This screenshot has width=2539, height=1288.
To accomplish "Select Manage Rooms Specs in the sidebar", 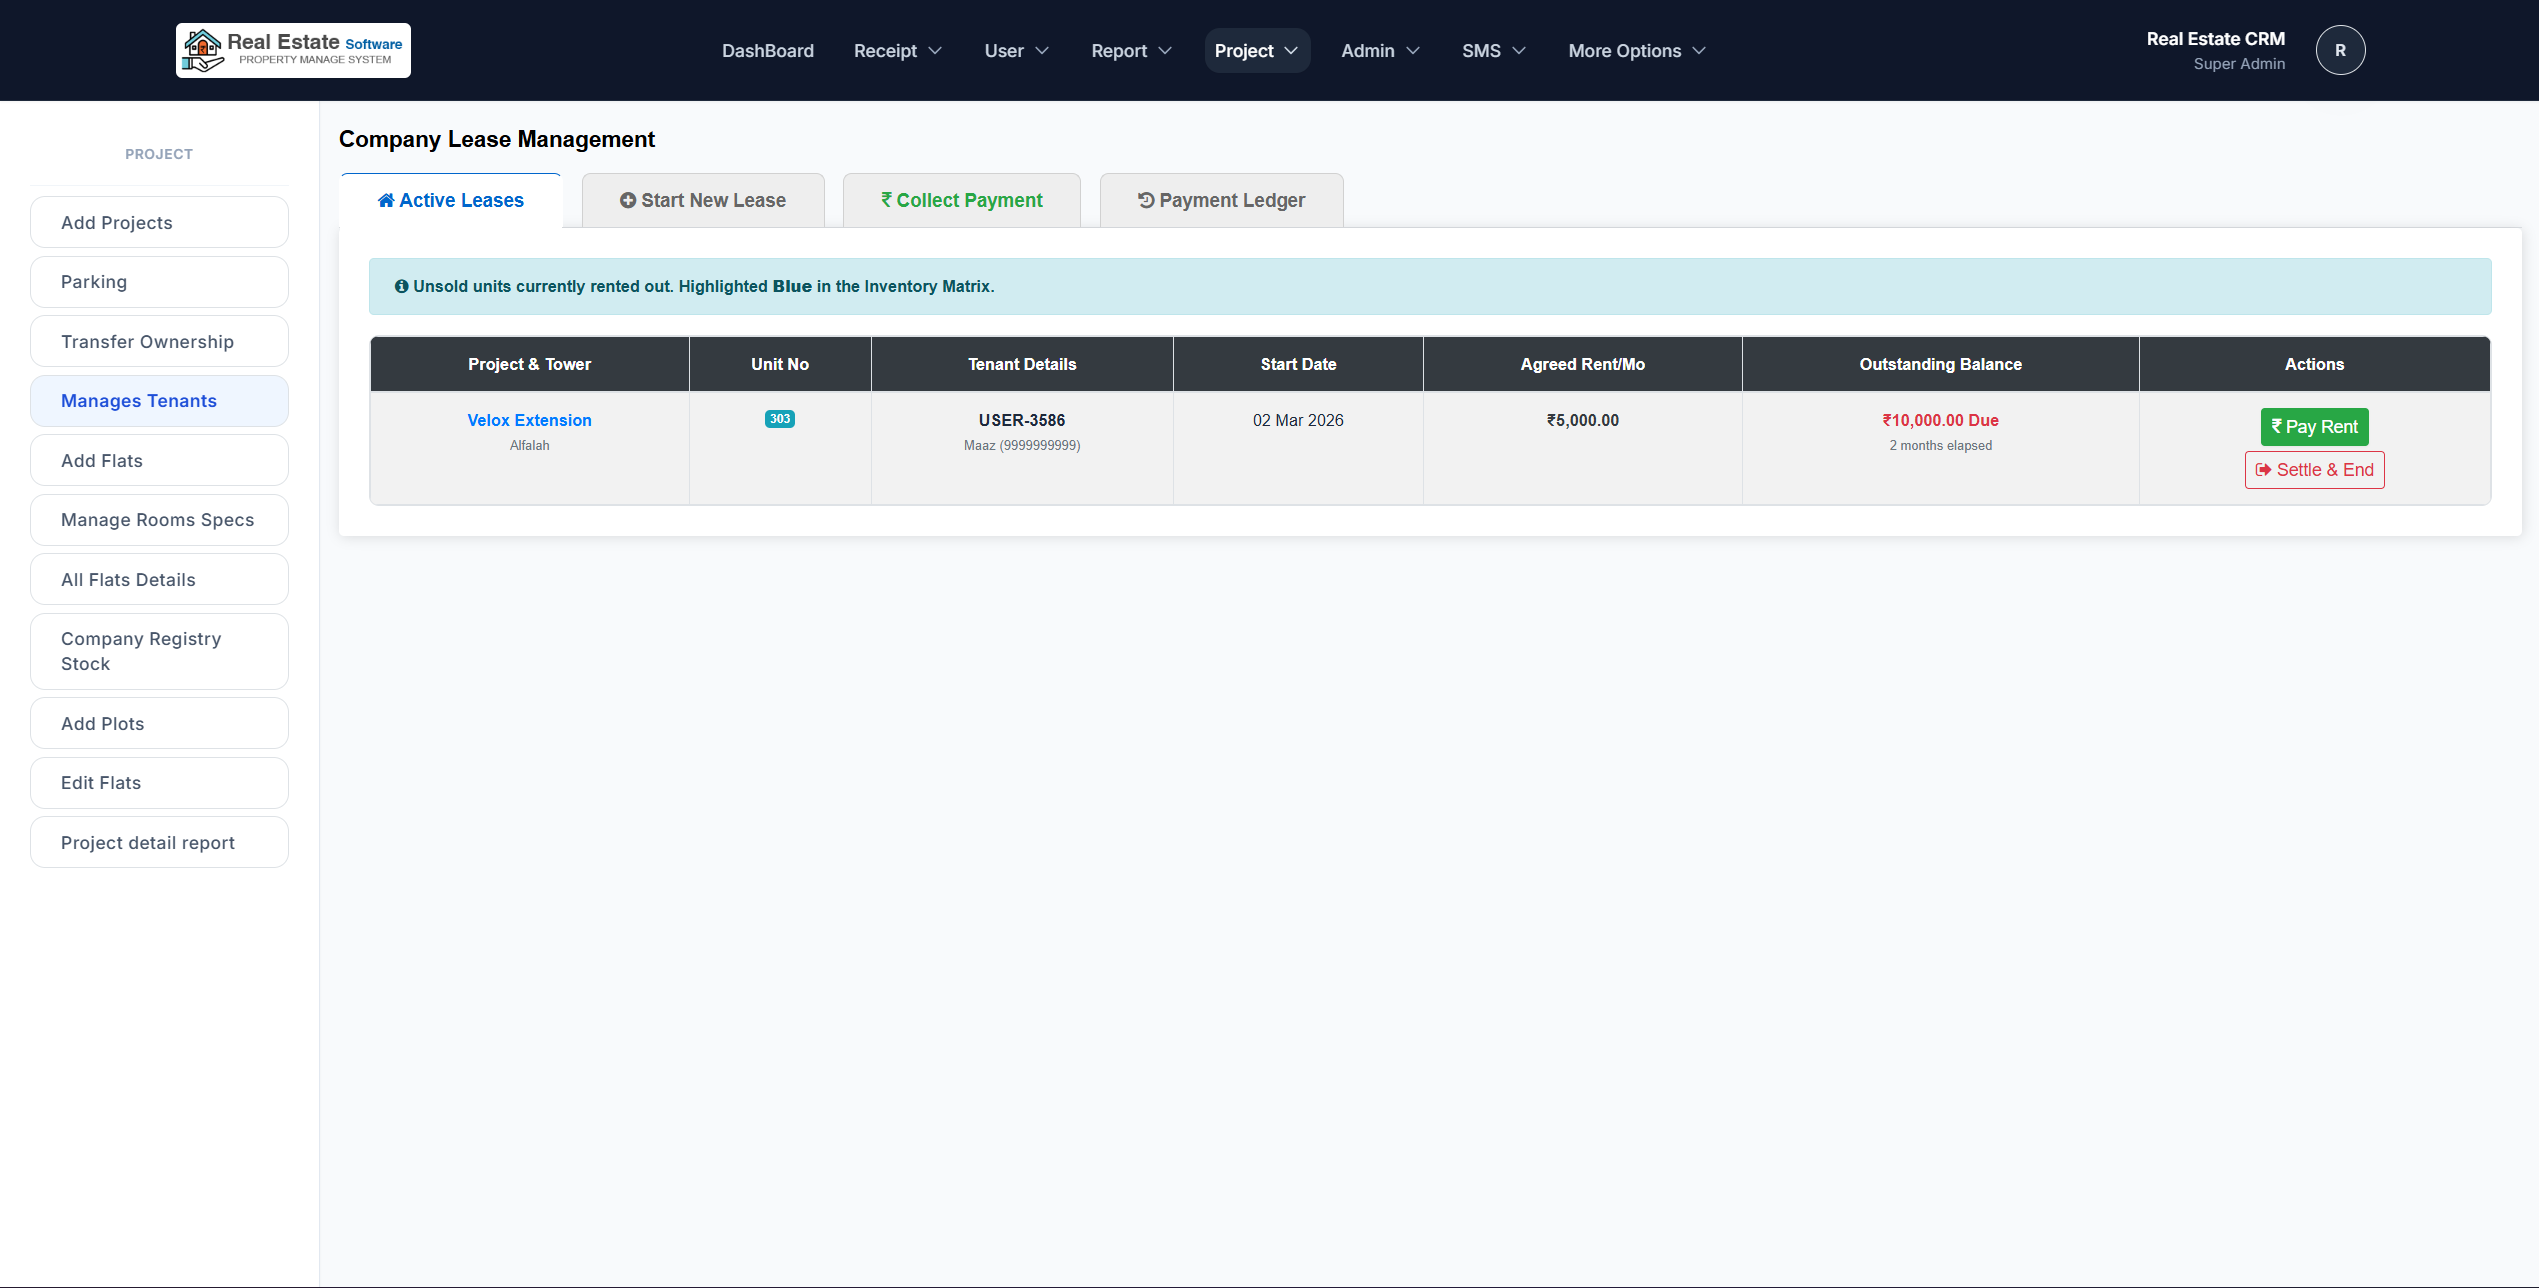I will (158, 520).
